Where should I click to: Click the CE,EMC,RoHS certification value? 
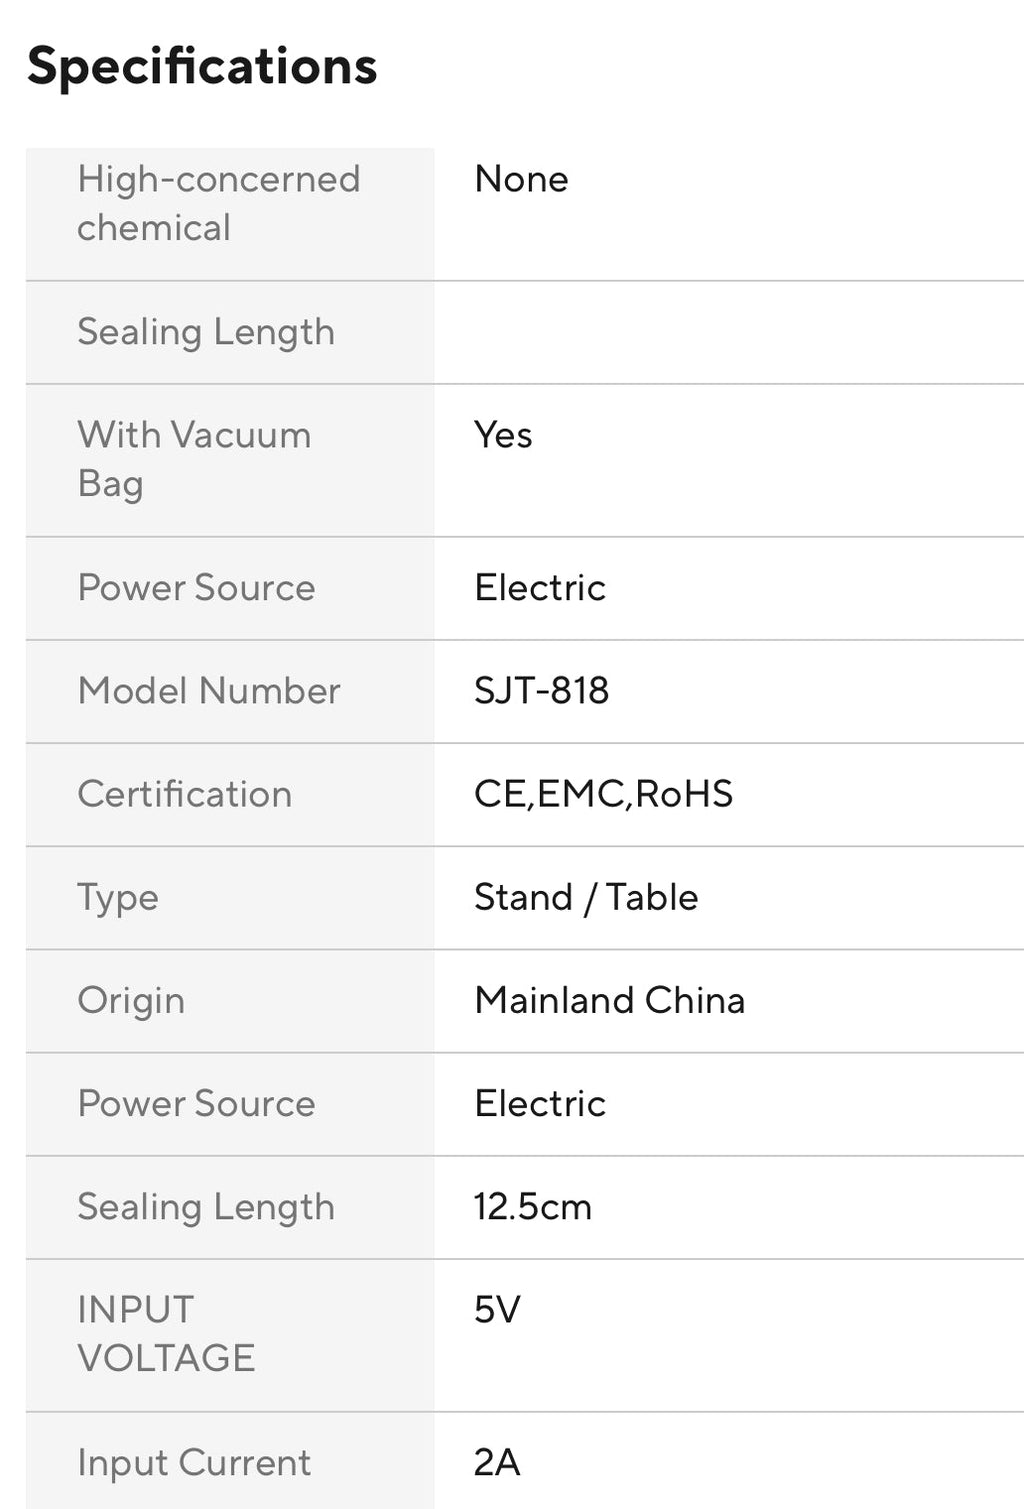[x=603, y=794]
